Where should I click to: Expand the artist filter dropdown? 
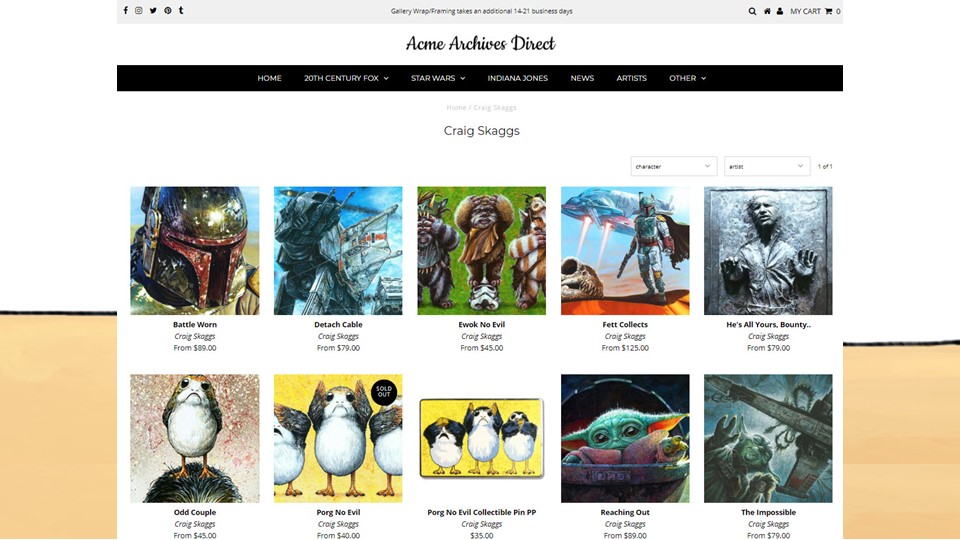pyautogui.click(x=767, y=167)
